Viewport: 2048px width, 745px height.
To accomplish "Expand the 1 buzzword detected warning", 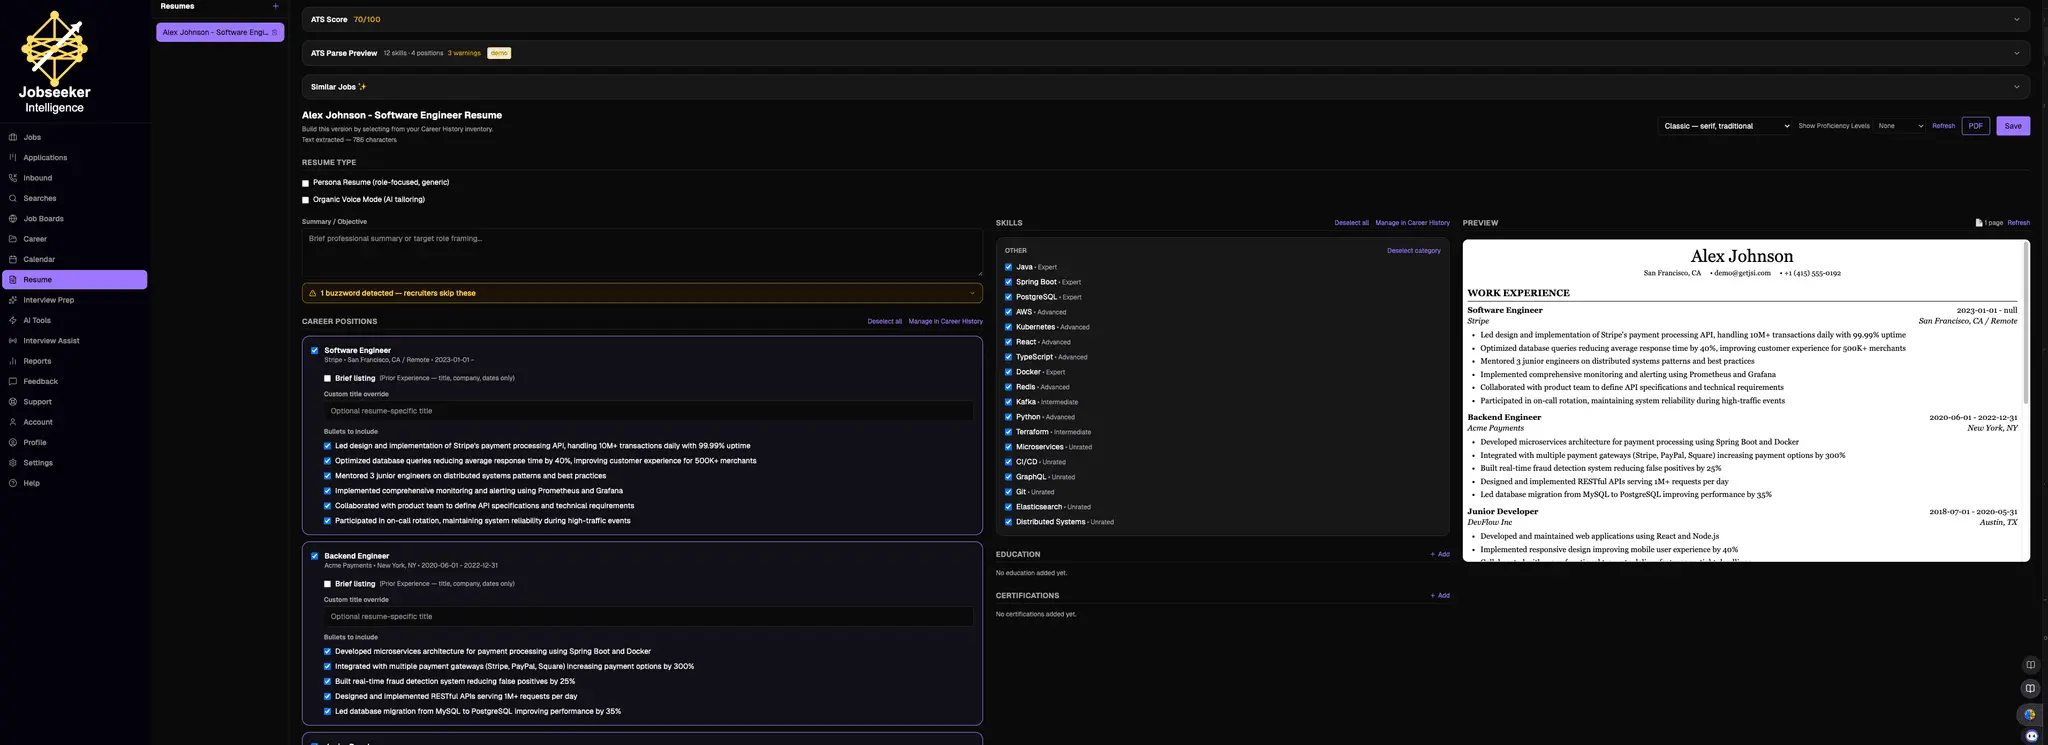I will [x=642, y=293].
